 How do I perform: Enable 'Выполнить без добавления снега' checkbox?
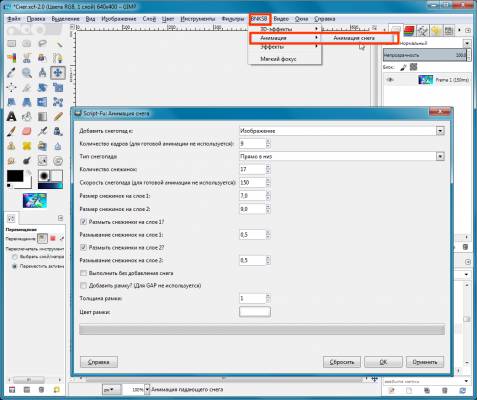(83, 273)
